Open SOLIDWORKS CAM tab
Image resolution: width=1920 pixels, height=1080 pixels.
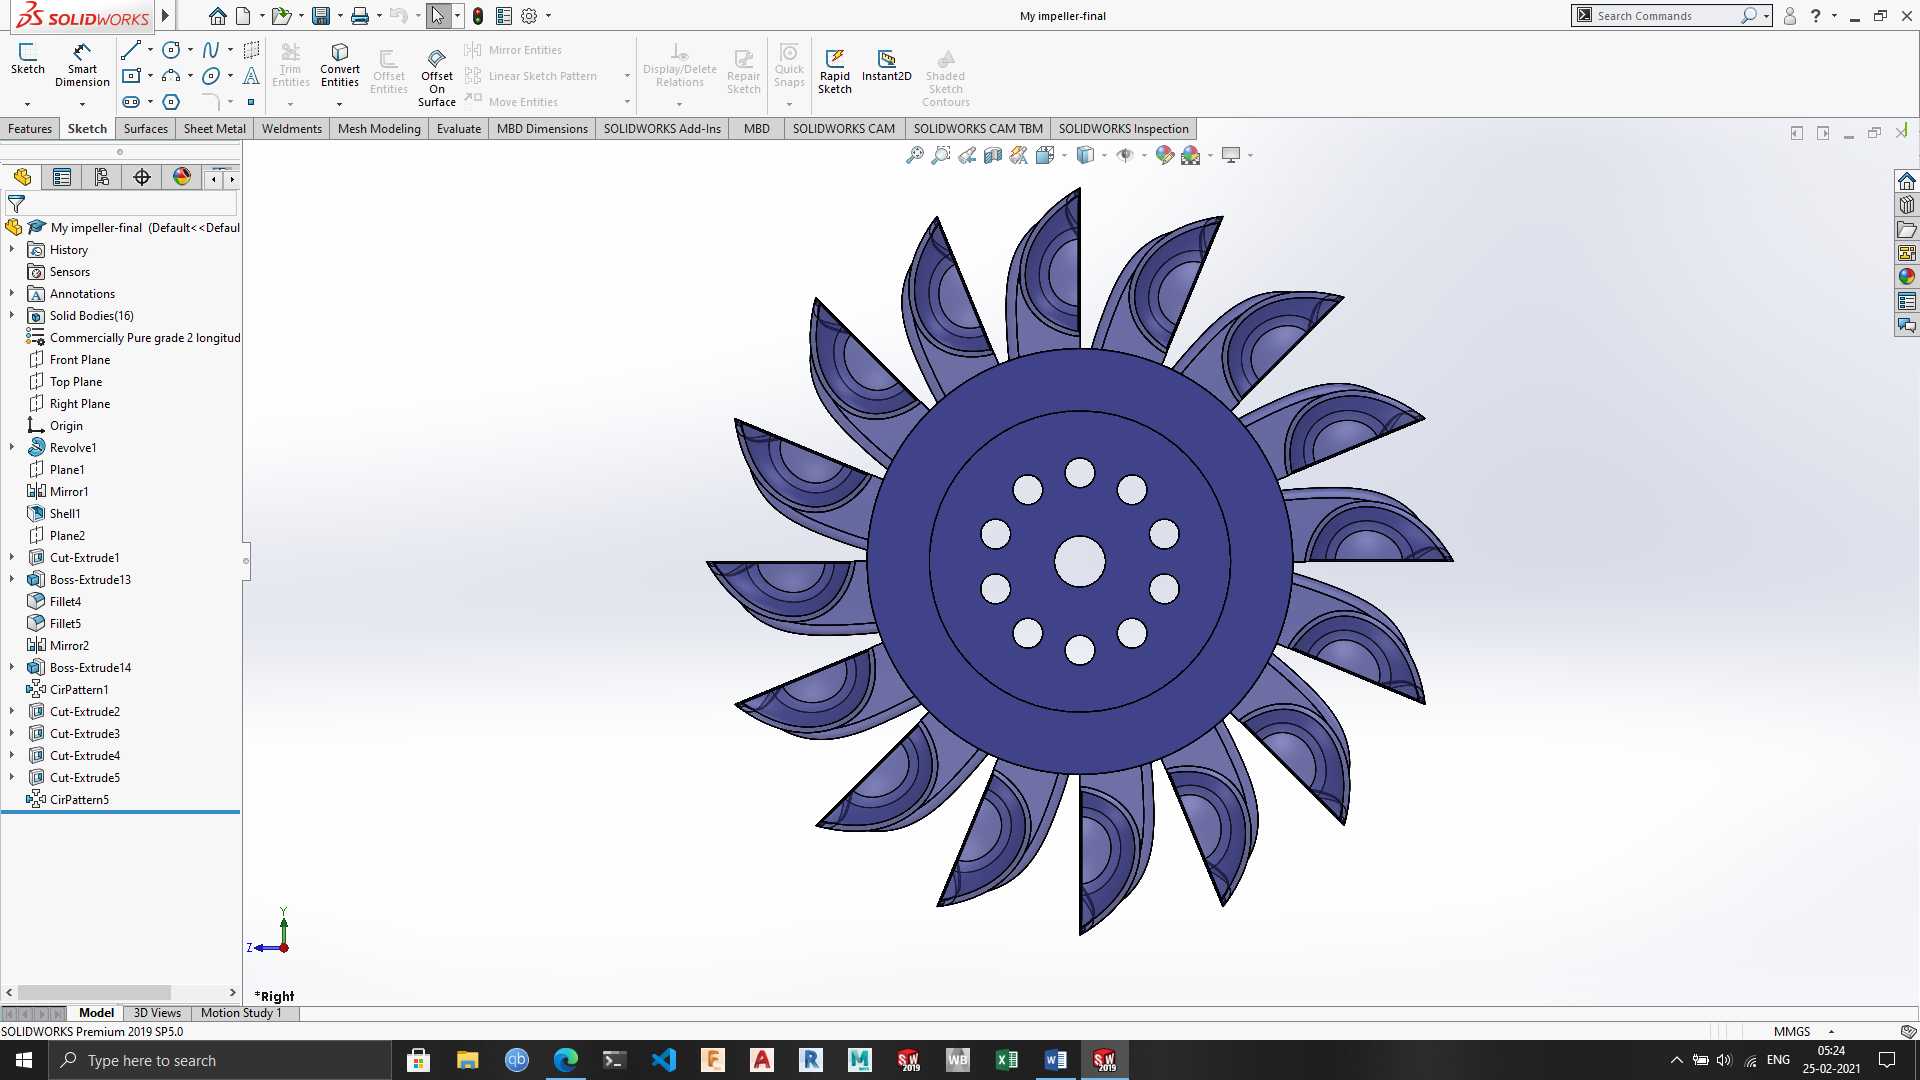[x=844, y=129]
